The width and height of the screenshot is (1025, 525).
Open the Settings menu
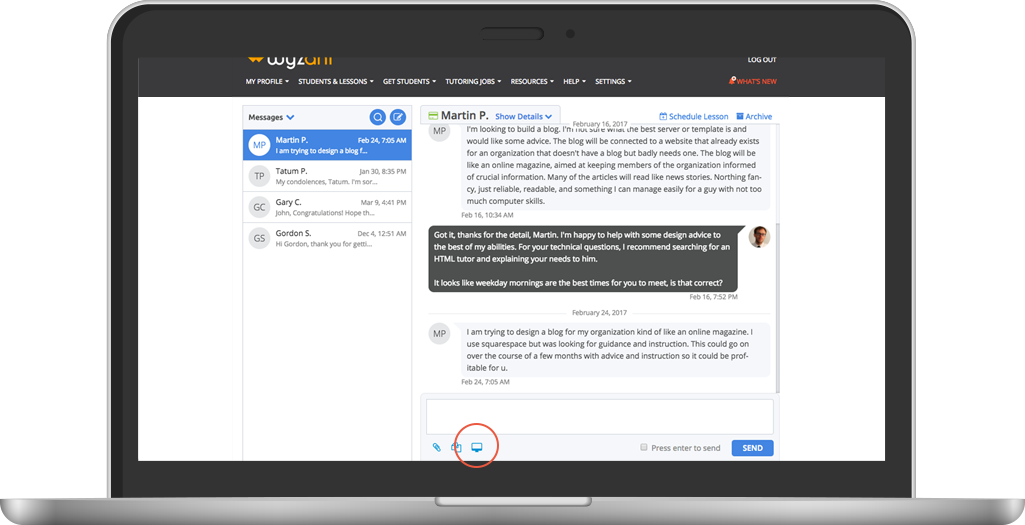click(613, 82)
